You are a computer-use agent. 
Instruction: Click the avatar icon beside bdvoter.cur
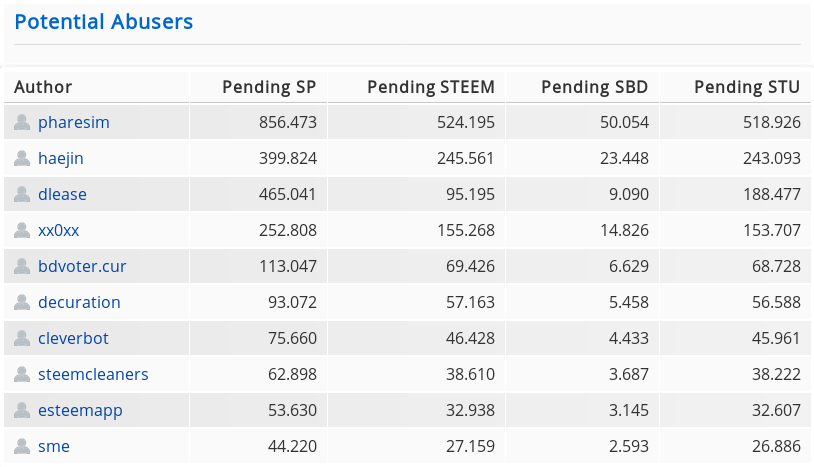point(22,266)
